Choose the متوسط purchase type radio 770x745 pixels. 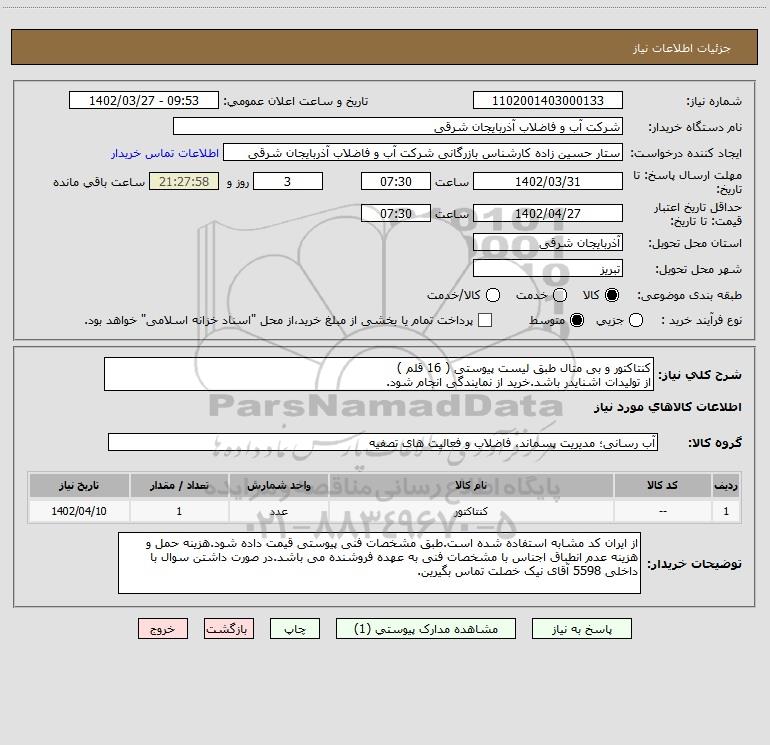(577, 320)
